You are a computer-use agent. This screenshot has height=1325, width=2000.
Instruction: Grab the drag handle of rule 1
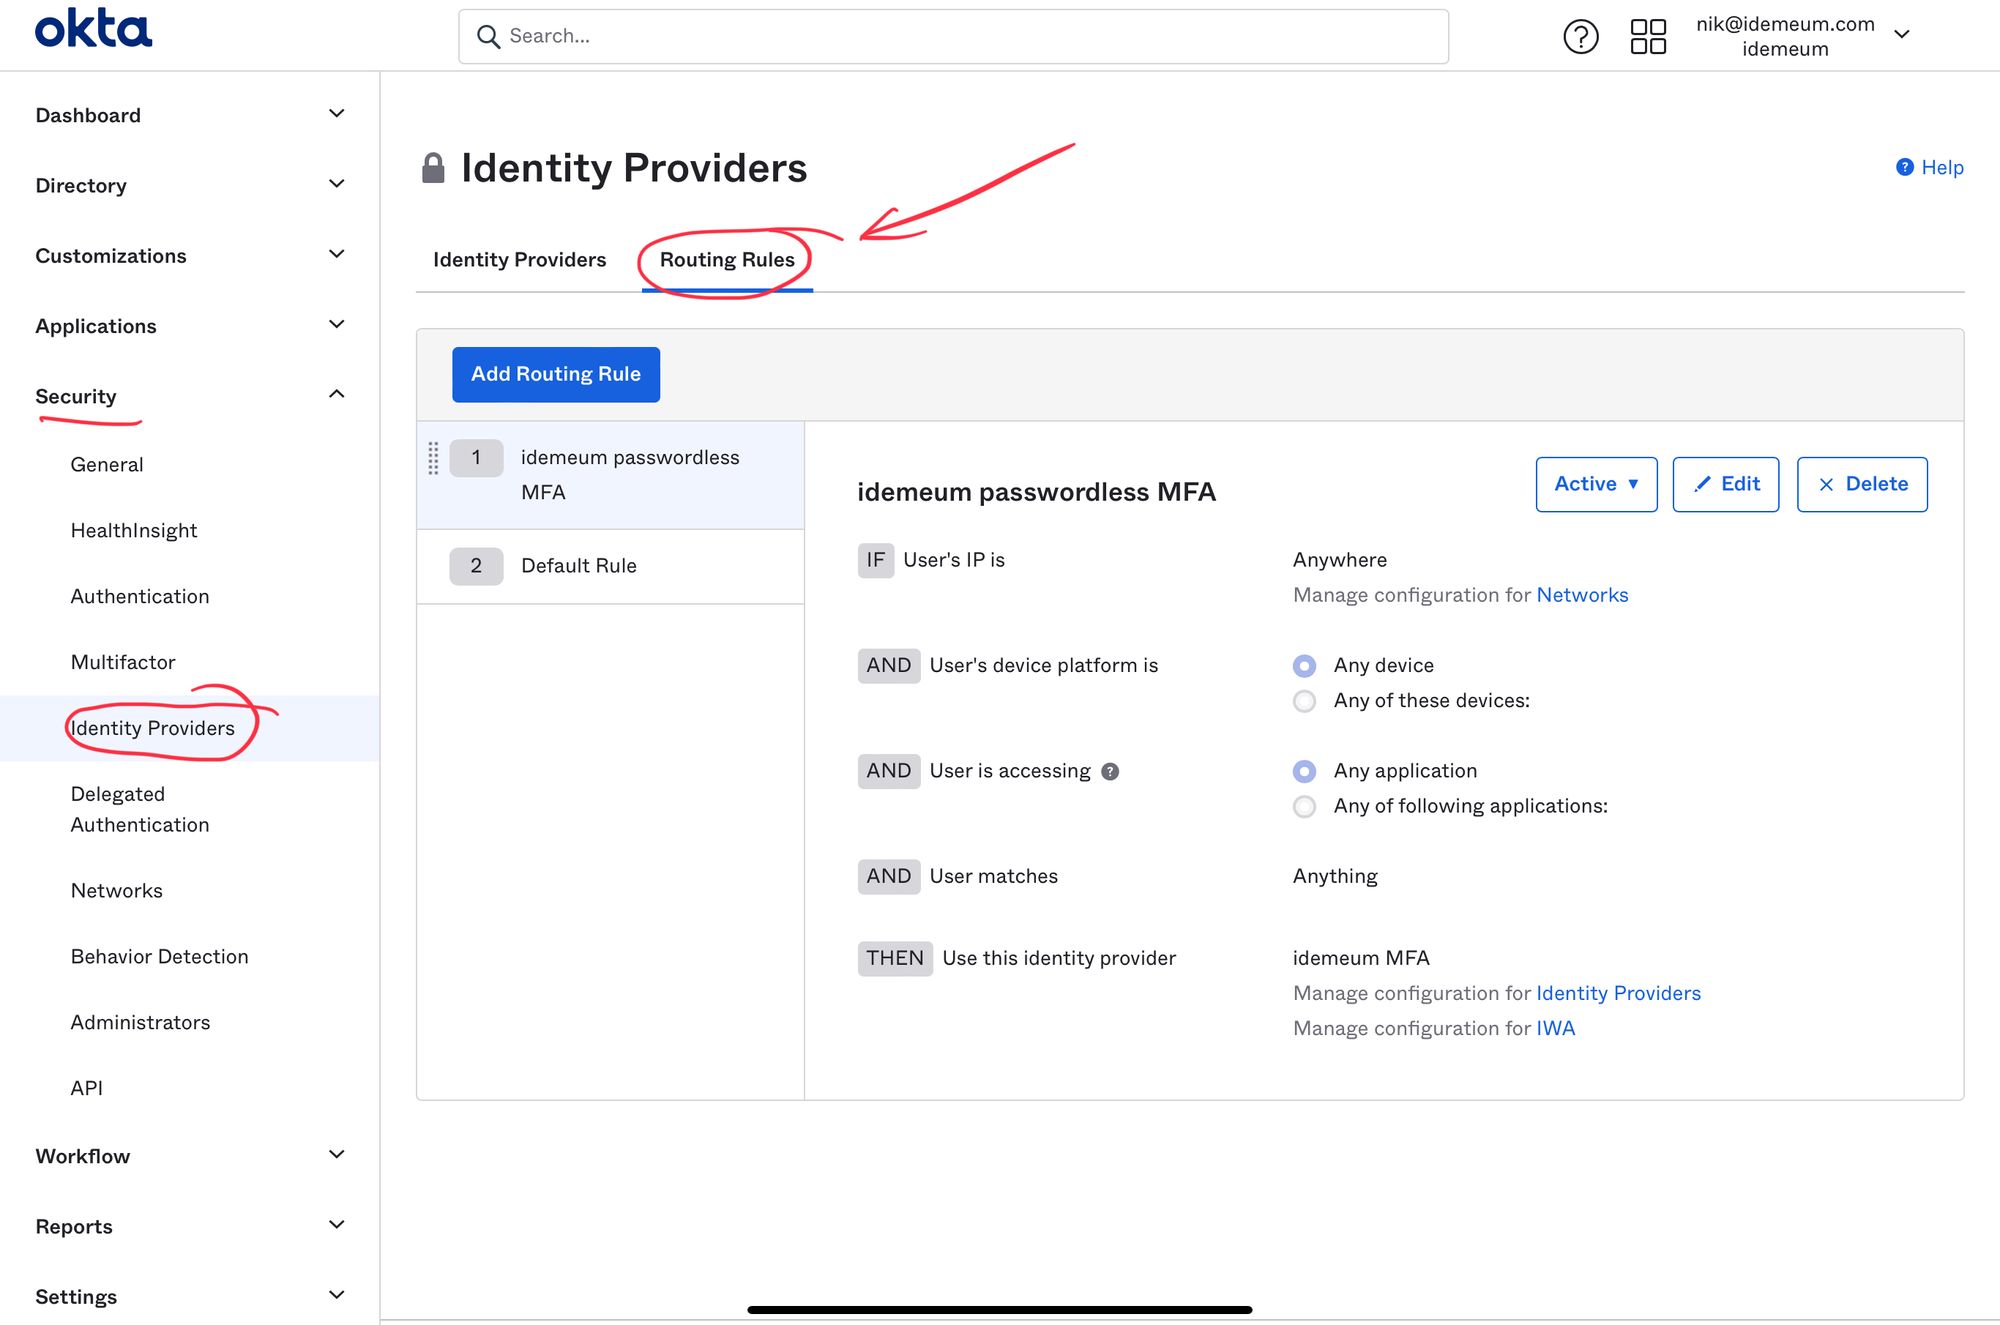click(x=433, y=458)
